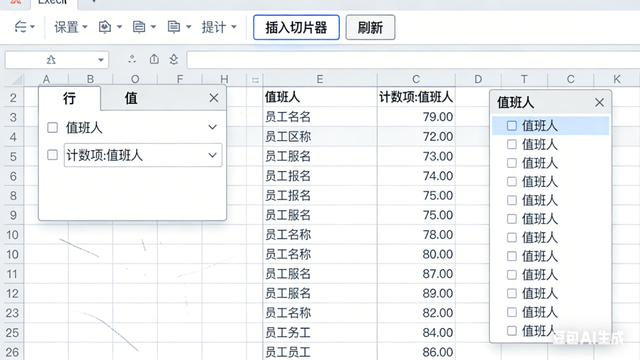Select the cell 员工区称
This screenshot has height=360, width=640.
pyautogui.click(x=320, y=137)
